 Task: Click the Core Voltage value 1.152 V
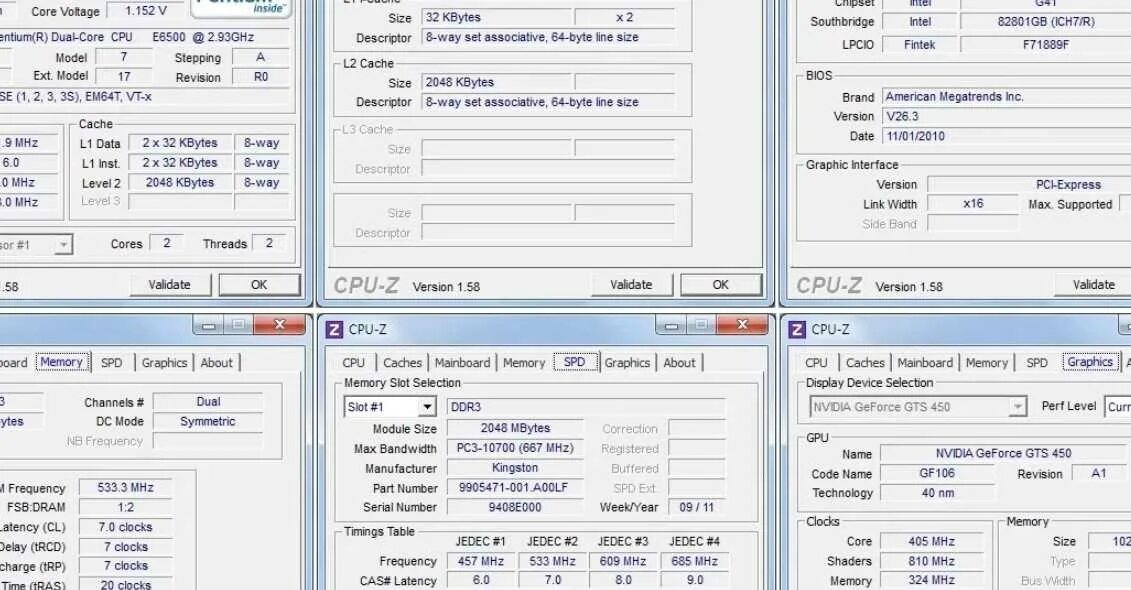pos(146,11)
